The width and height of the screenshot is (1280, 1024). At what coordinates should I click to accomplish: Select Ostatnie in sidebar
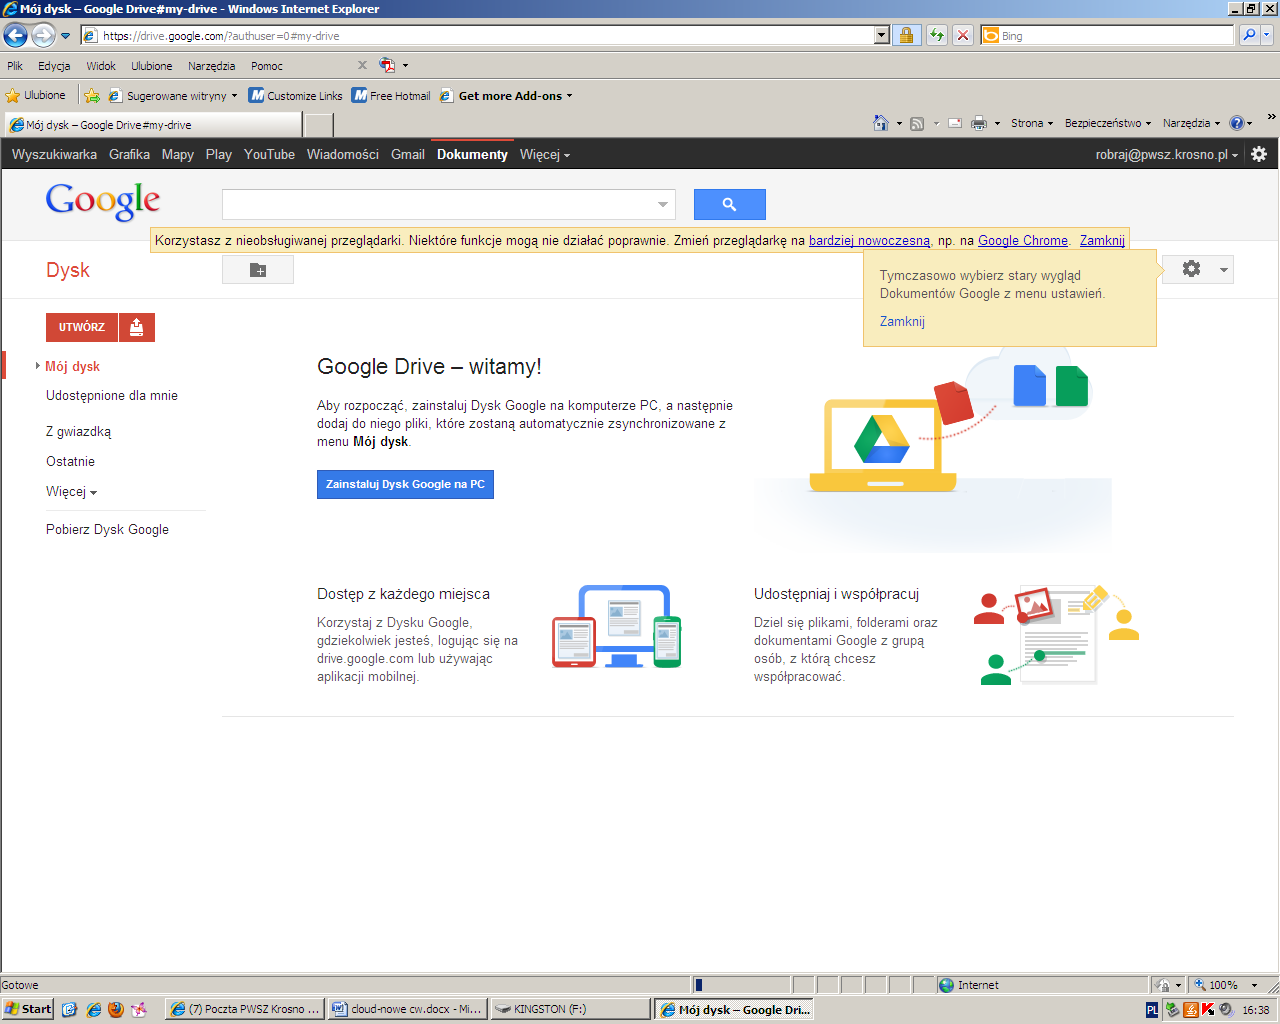(70, 461)
